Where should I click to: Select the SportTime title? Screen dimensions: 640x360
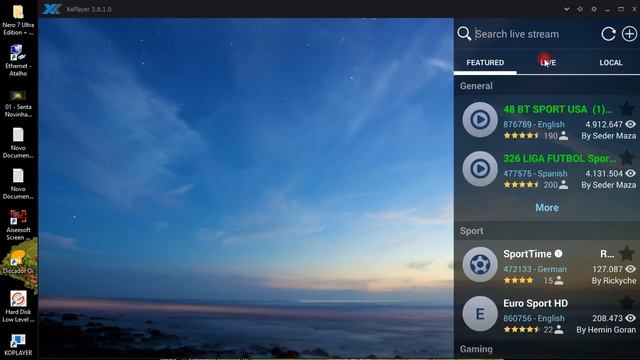(527, 254)
